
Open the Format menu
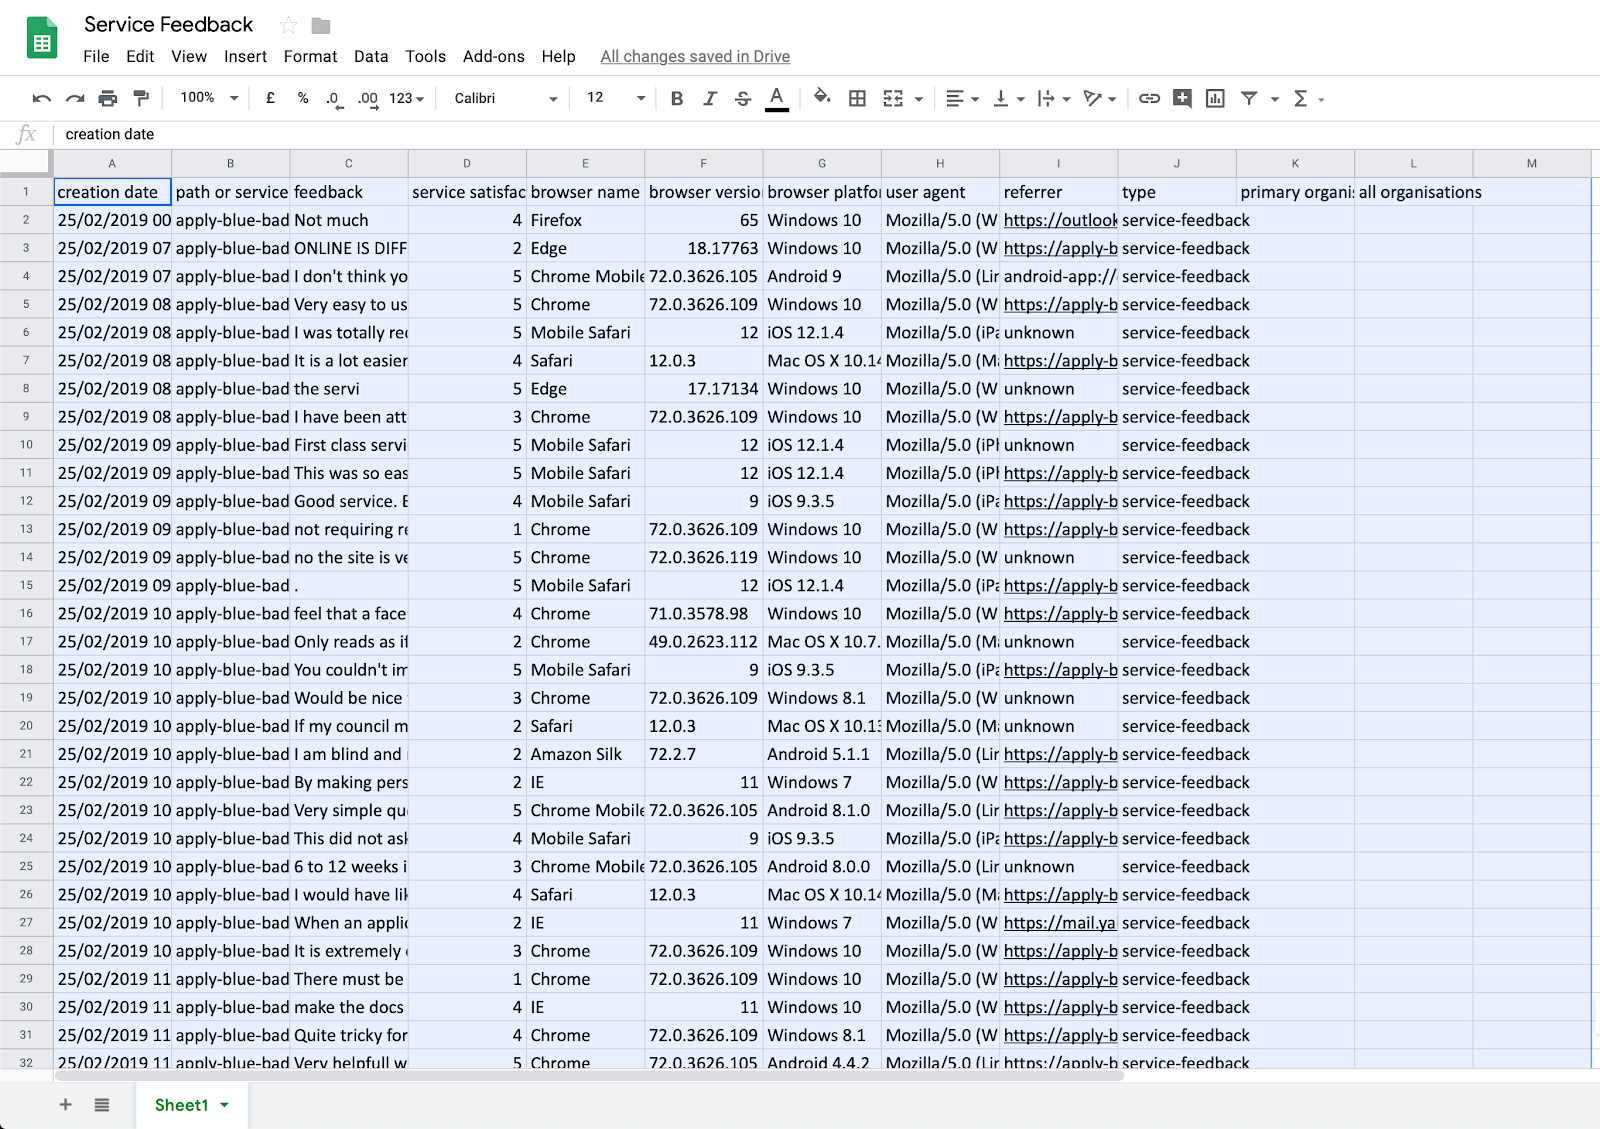(x=310, y=57)
